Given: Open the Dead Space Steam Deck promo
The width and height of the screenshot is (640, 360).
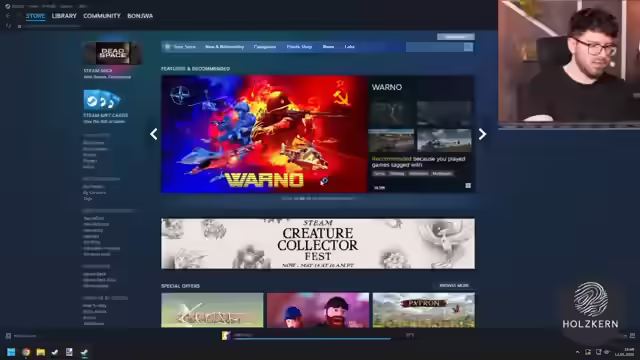Looking at the screenshot, I should pos(113,53).
